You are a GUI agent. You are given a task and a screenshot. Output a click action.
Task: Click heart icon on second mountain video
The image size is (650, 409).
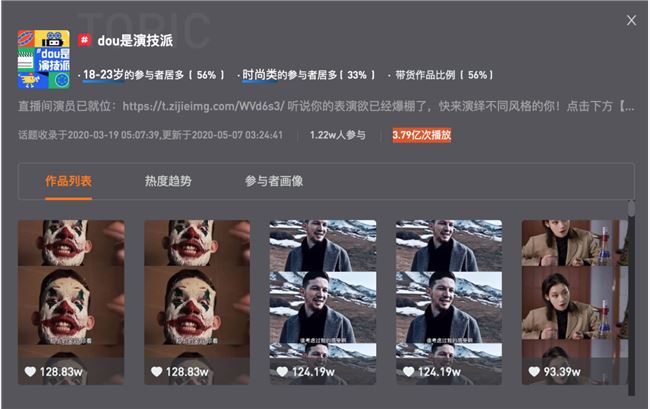[408, 371]
